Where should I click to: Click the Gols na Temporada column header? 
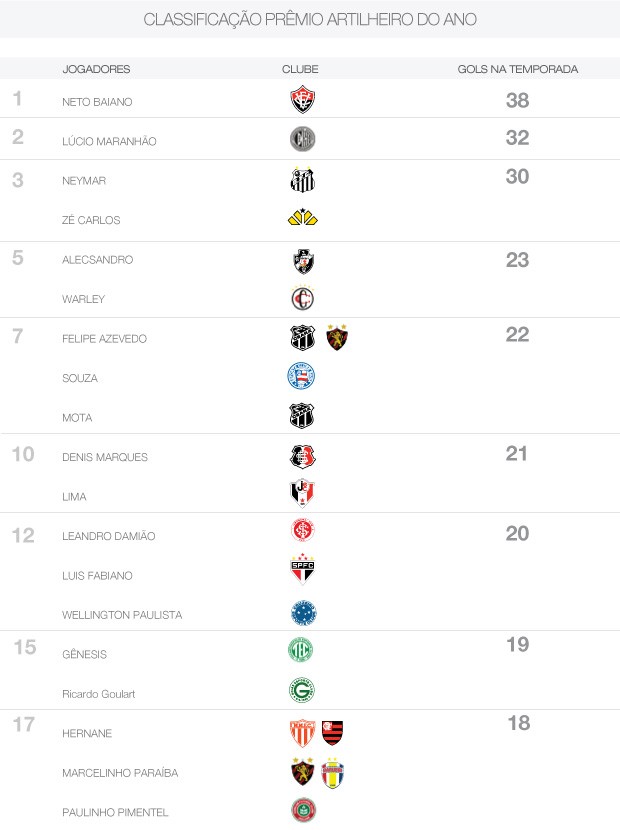tap(517, 69)
